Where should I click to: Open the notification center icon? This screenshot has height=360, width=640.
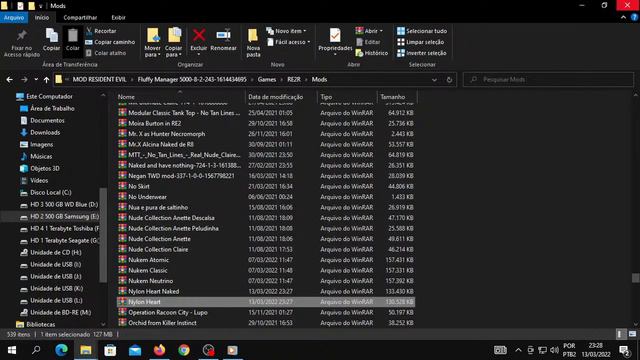coord(624,350)
